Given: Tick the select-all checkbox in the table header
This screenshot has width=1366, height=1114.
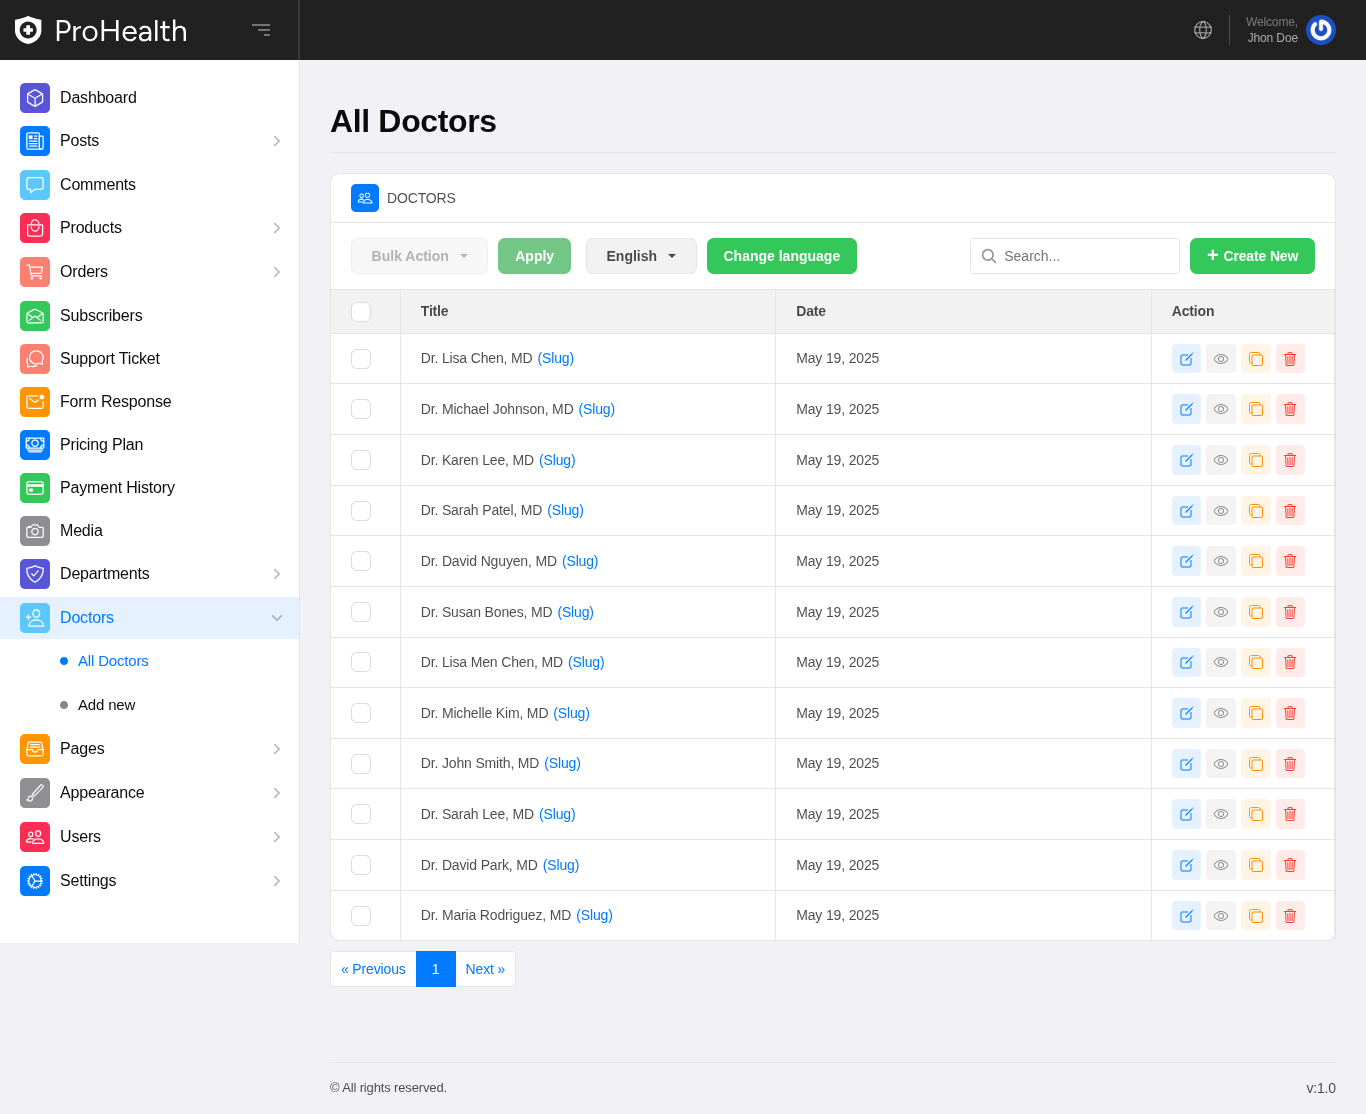Looking at the screenshot, I should point(361,312).
